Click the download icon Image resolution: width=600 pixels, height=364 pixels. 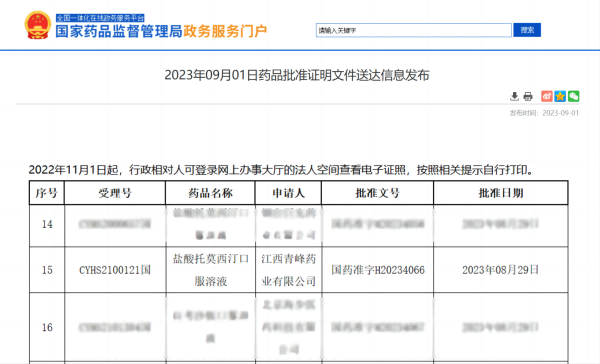click(514, 96)
